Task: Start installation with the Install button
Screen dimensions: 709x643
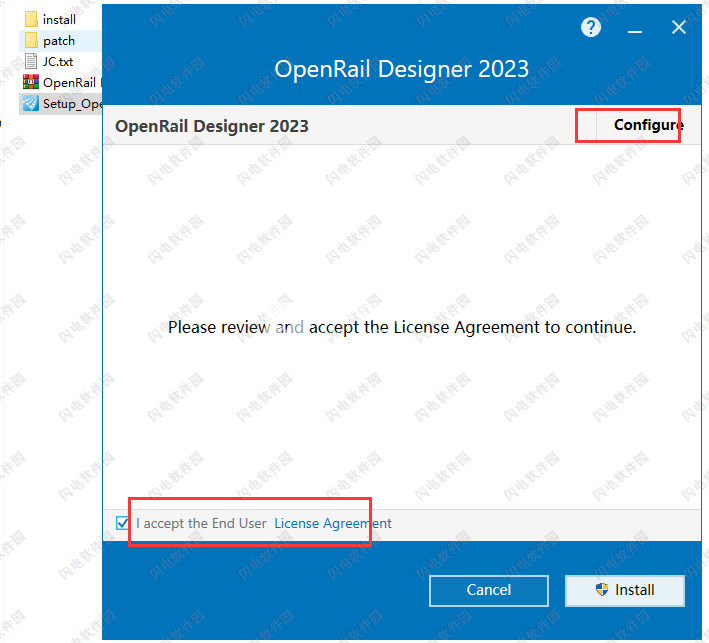Action: [x=625, y=590]
